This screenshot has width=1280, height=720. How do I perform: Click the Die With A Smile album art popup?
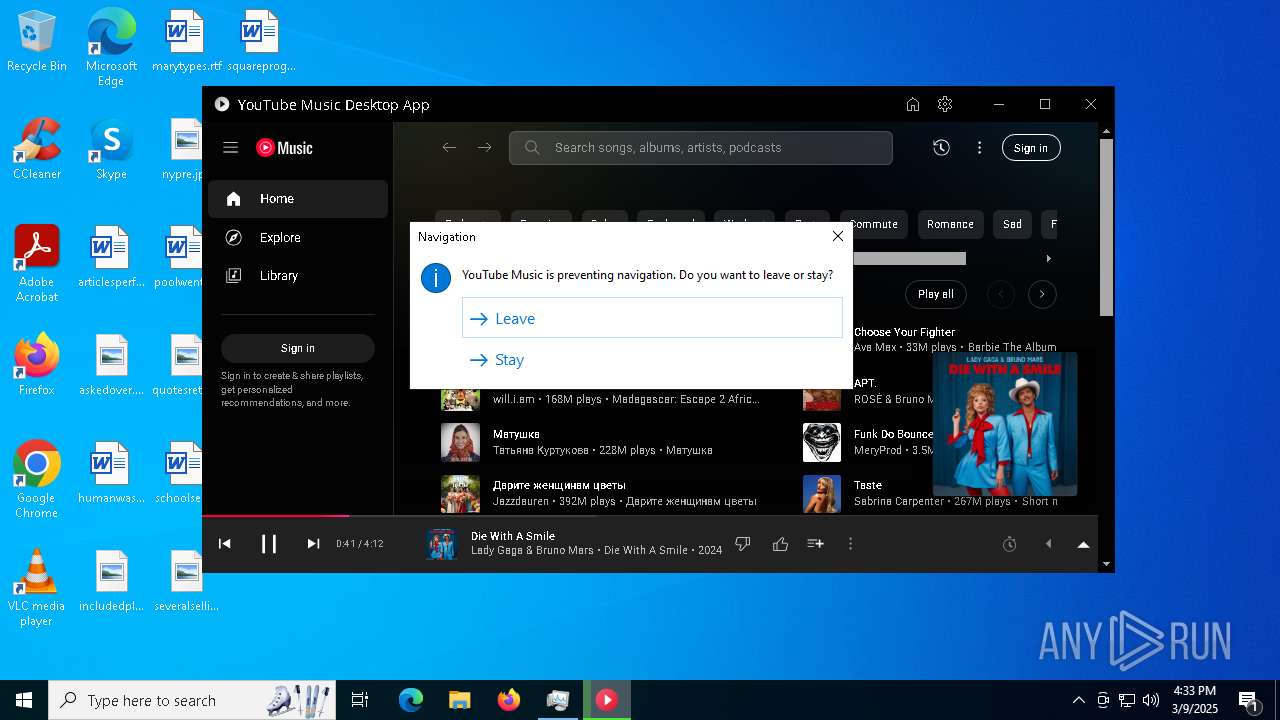1005,424
